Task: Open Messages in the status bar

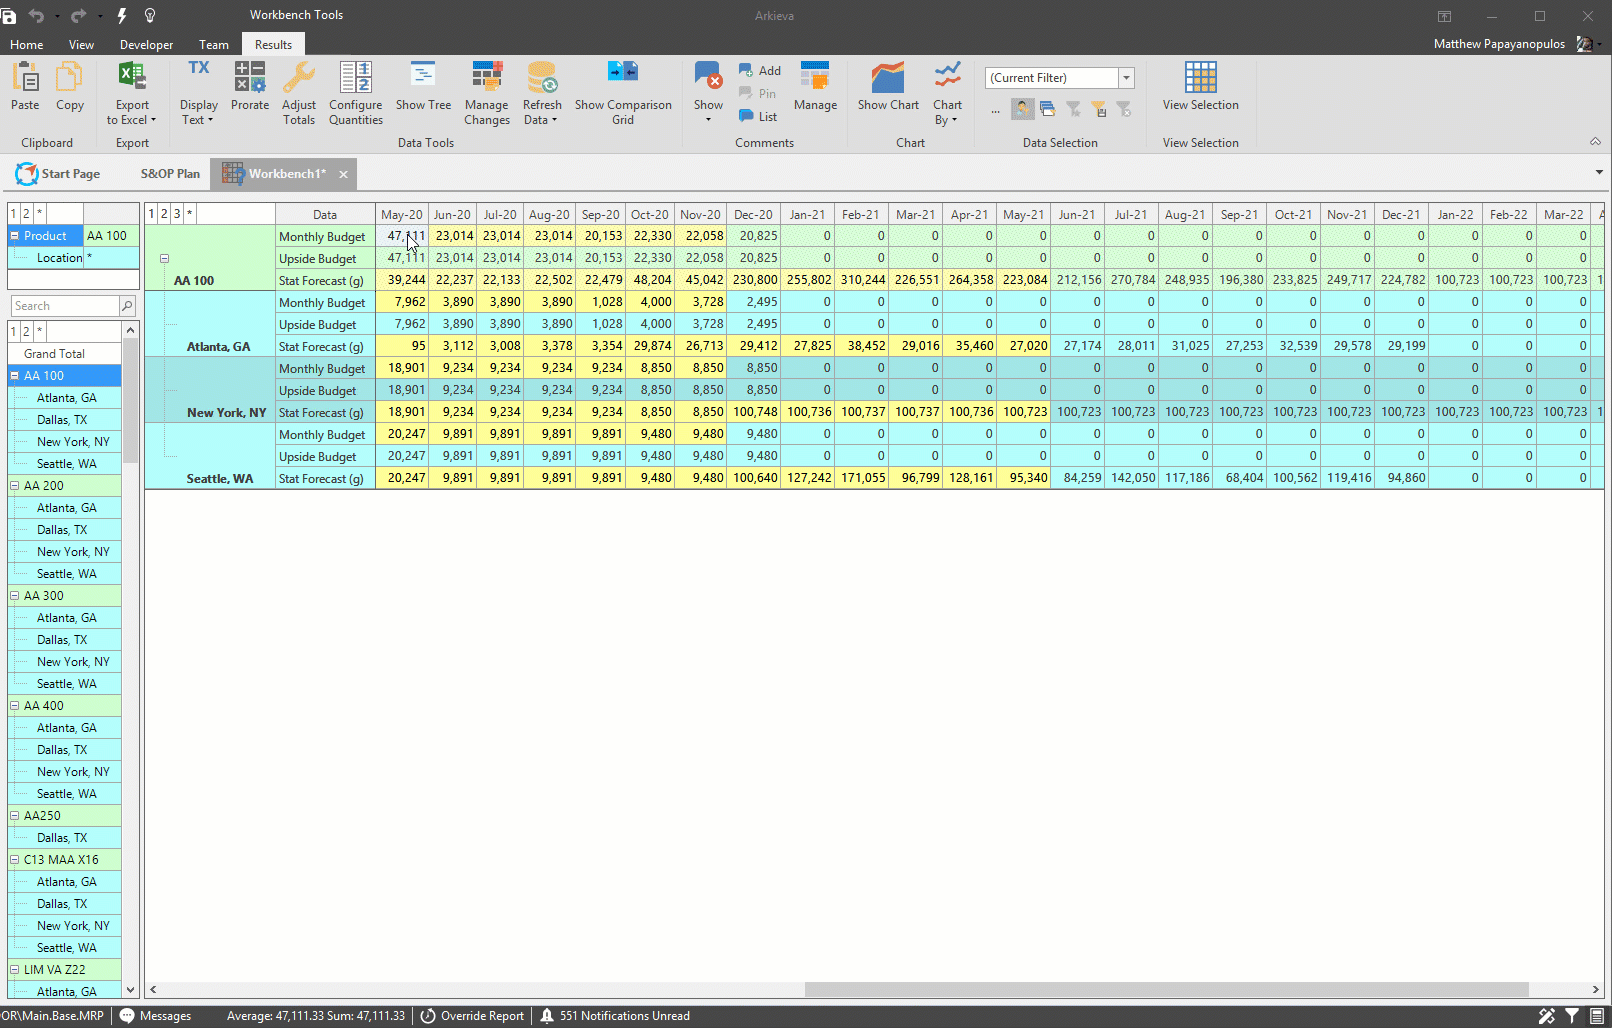Action: (x=156, y=1016)
